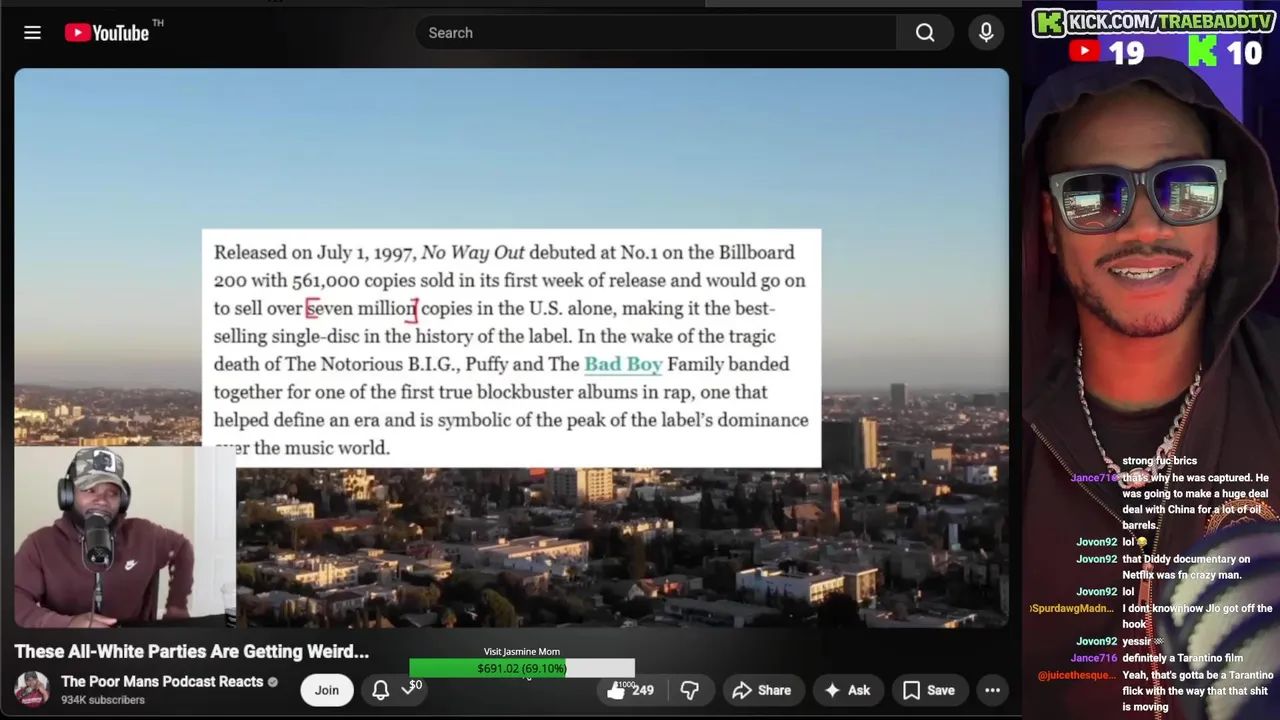
Task: Dislike the video with thumbs down
Action: pyautogui.click(x=690, y=690)
